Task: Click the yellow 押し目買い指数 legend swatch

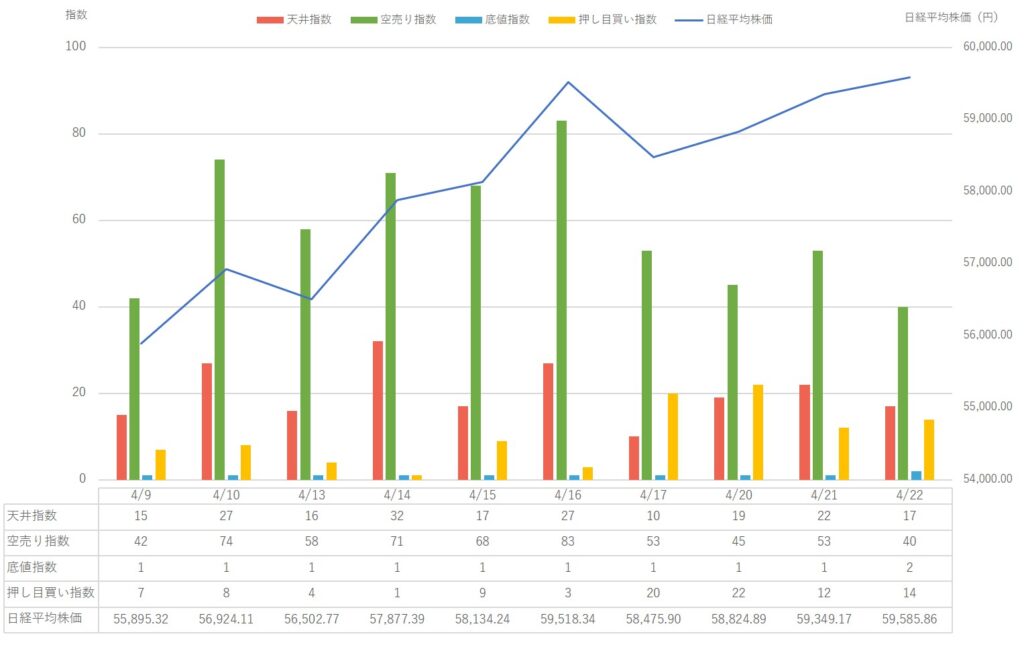Action: coord(558,19)
